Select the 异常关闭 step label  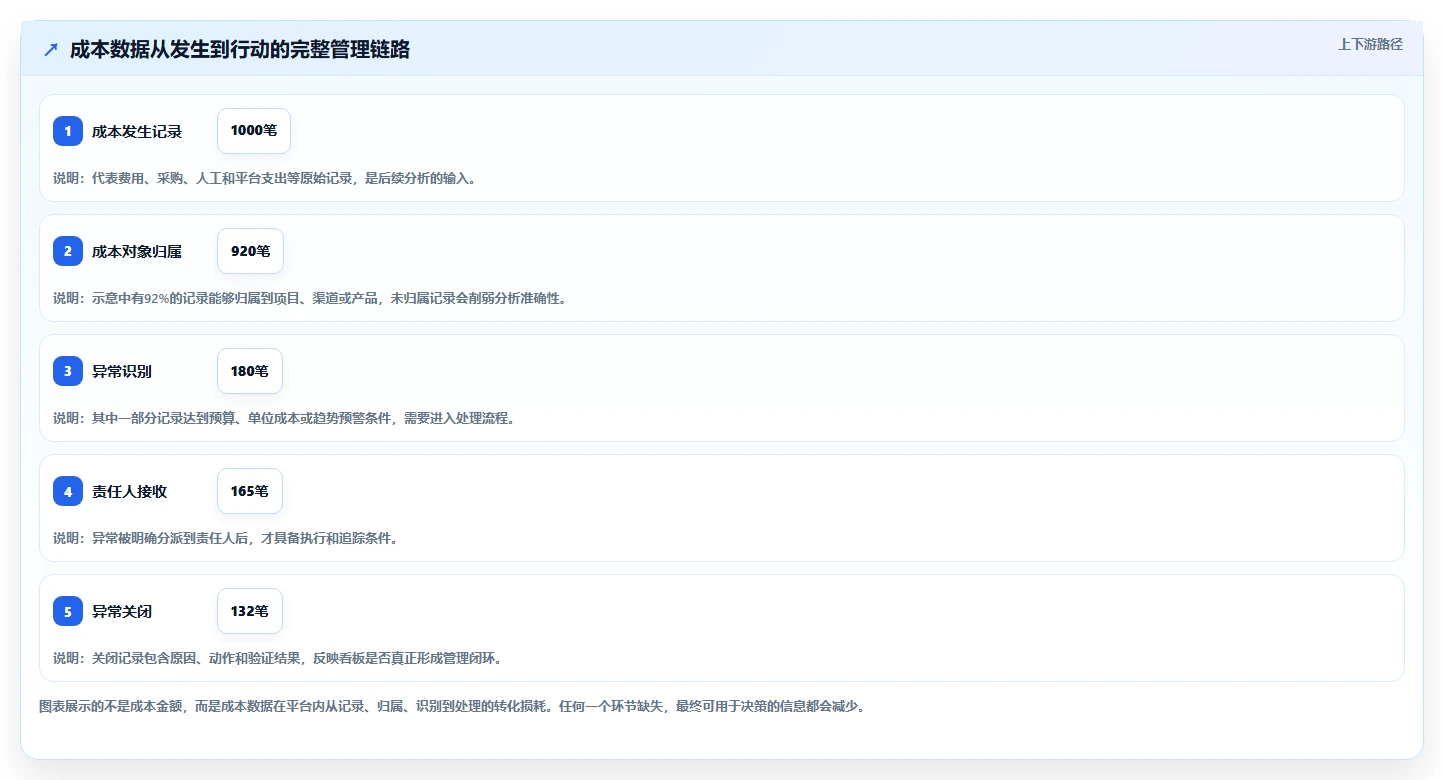[122, 611]
